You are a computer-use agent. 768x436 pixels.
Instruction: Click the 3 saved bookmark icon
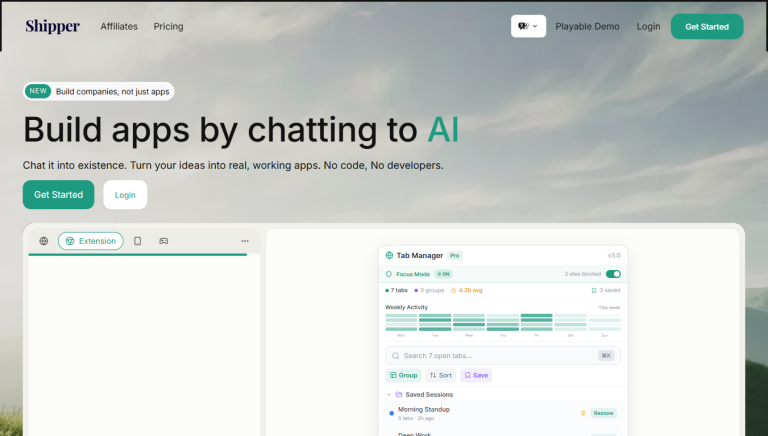coord(594,291)
